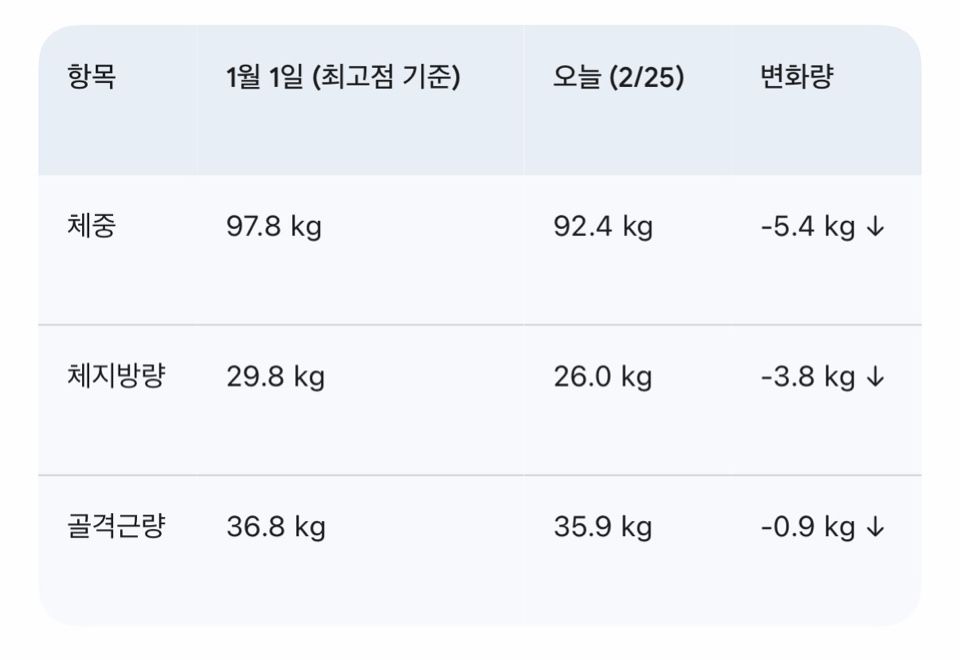Click the -5.4 kg change value

(x=808, y=227)
